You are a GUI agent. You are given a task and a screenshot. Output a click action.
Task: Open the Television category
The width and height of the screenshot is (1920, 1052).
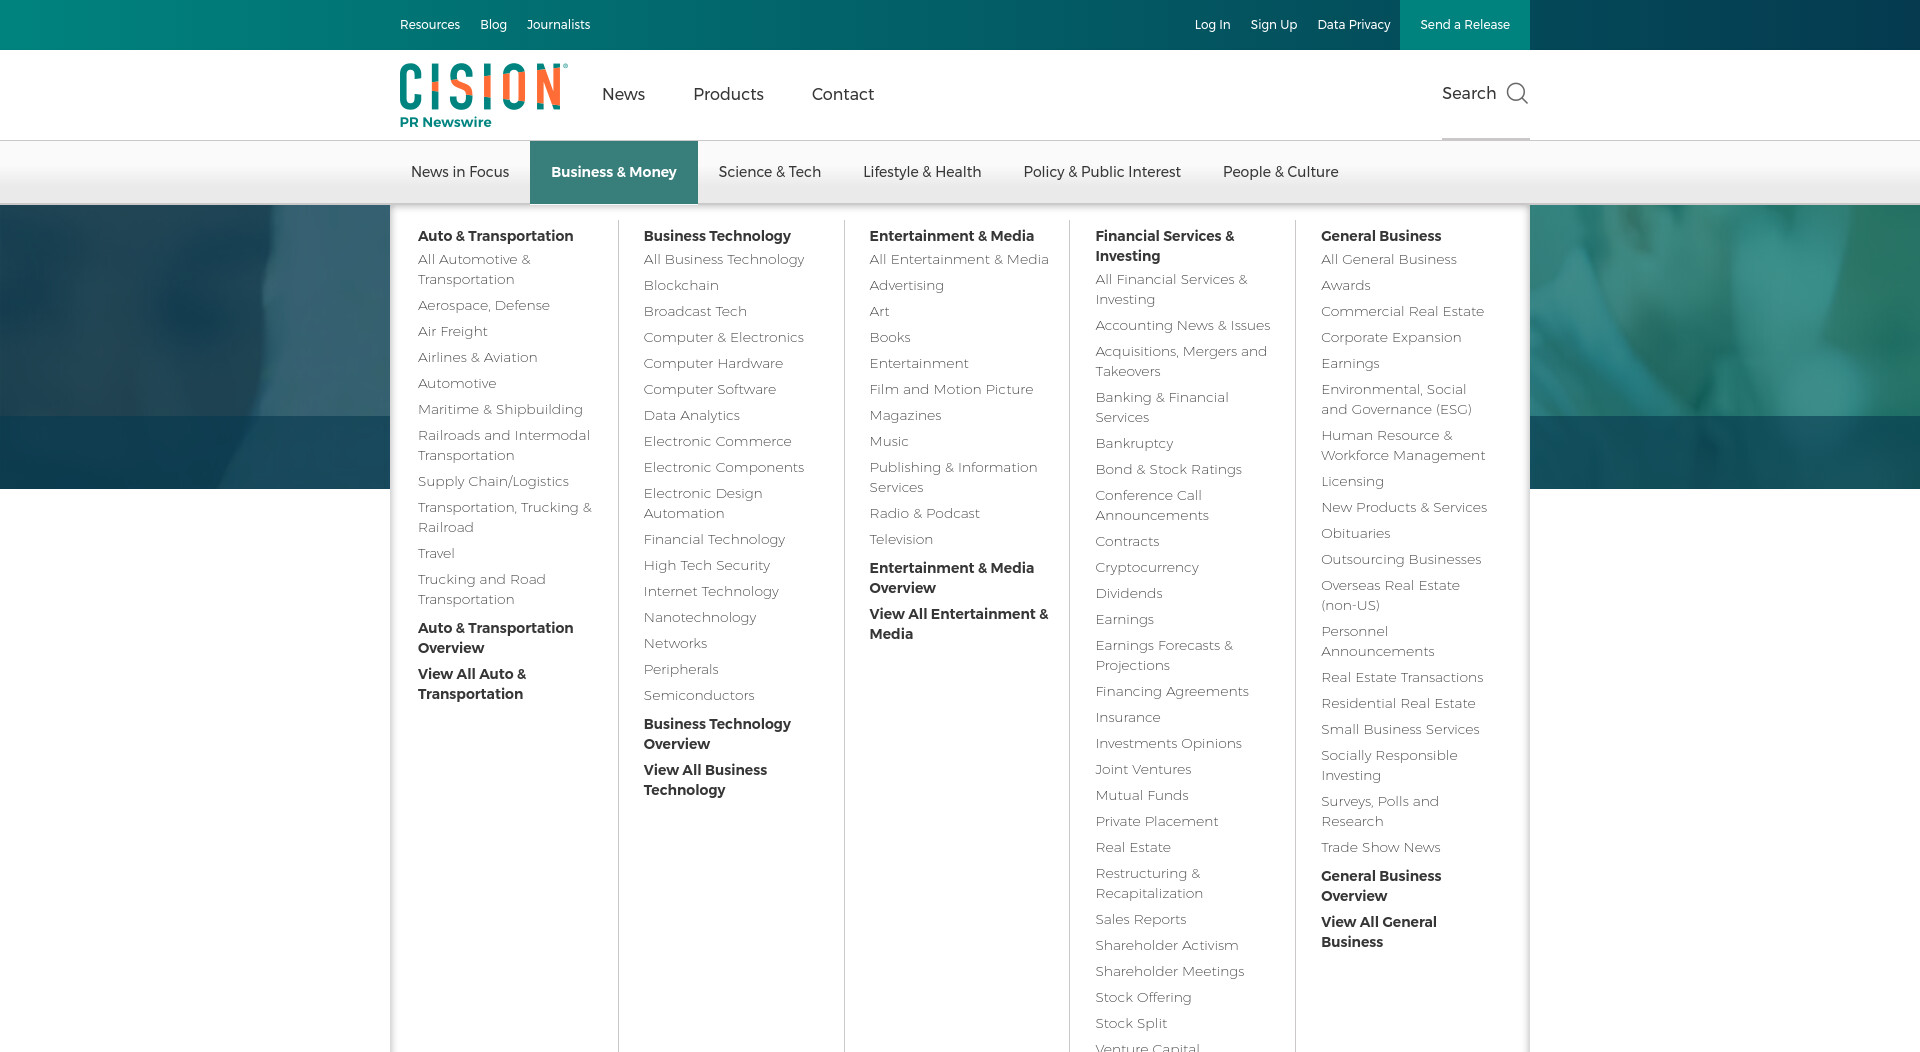900,540
